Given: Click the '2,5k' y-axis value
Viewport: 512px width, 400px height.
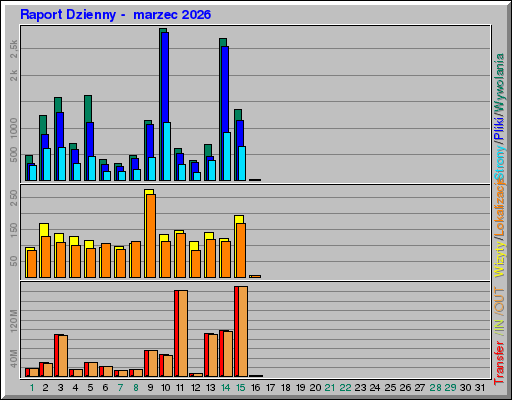Looking at the screenshot, I should tap(14, 49).
